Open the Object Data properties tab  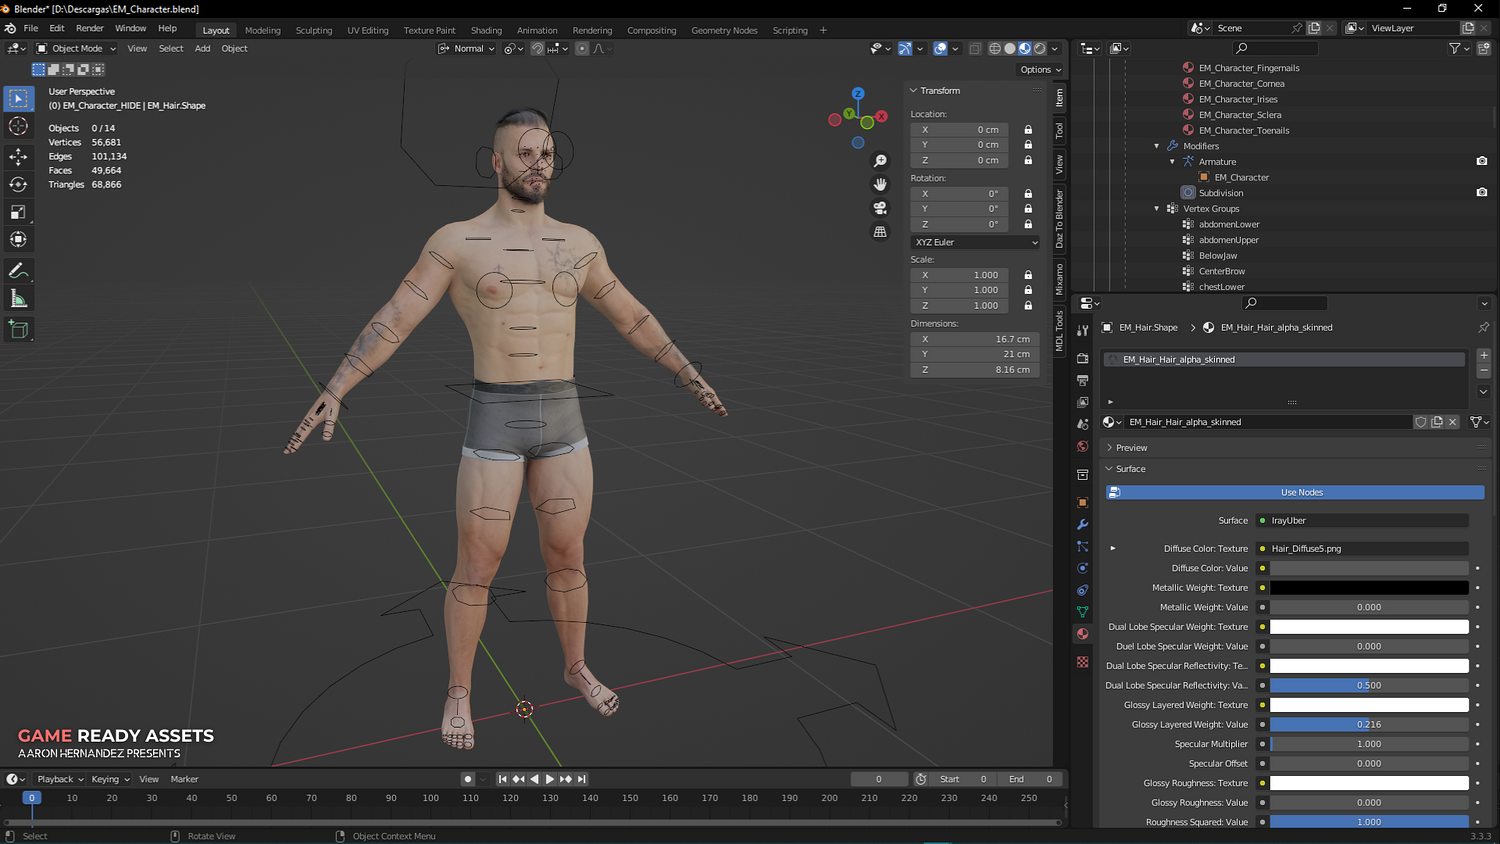(1083, 612)
